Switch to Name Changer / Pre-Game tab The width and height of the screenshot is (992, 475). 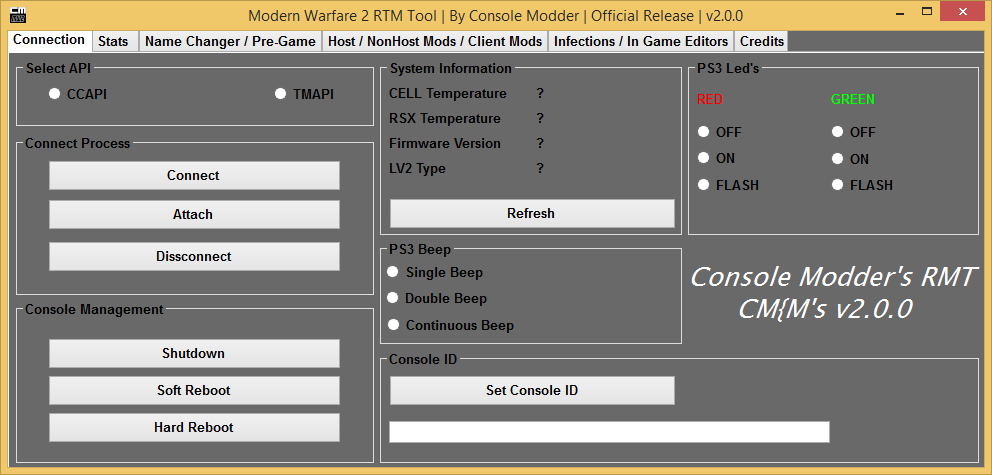click(230, 41)
